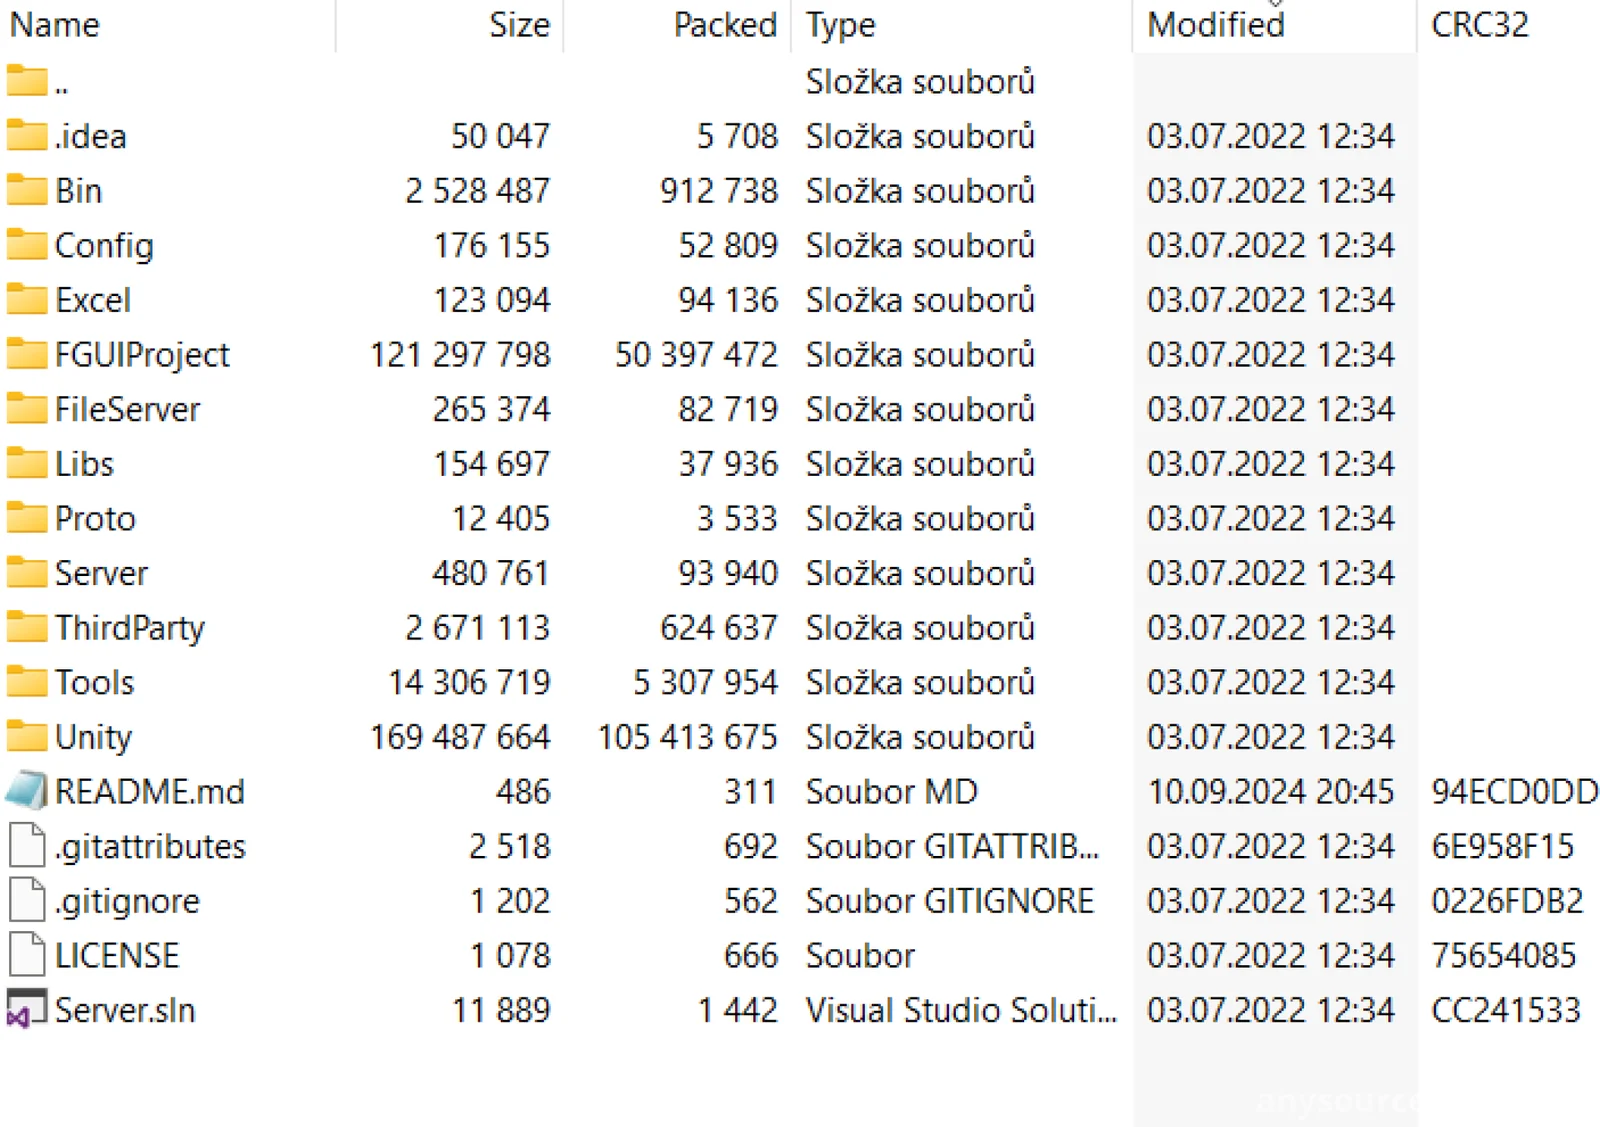
Task: Click the README.md file icon
Action: (x=27, y=791)
